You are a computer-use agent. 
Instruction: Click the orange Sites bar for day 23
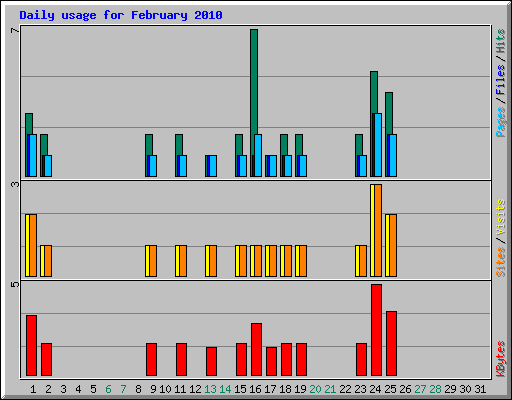(x=363, y=261)
